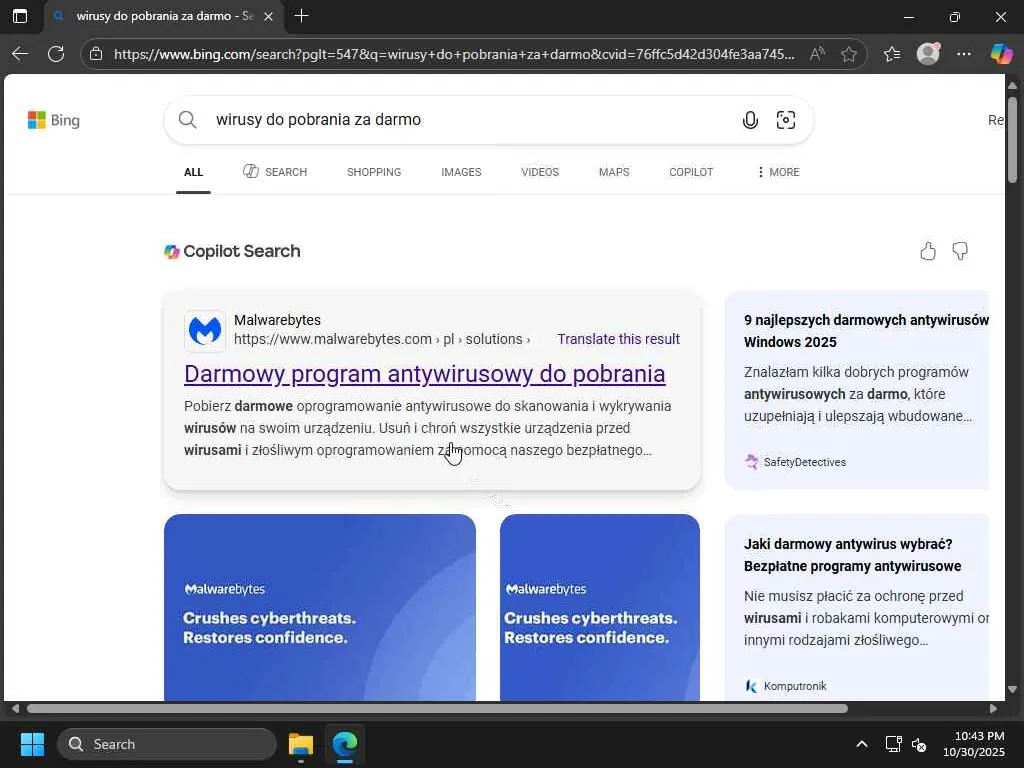Open the malwarebytes.com URL breadcrumb
The width and height of the screenshot is (1024, 768).
coord(382,340)
